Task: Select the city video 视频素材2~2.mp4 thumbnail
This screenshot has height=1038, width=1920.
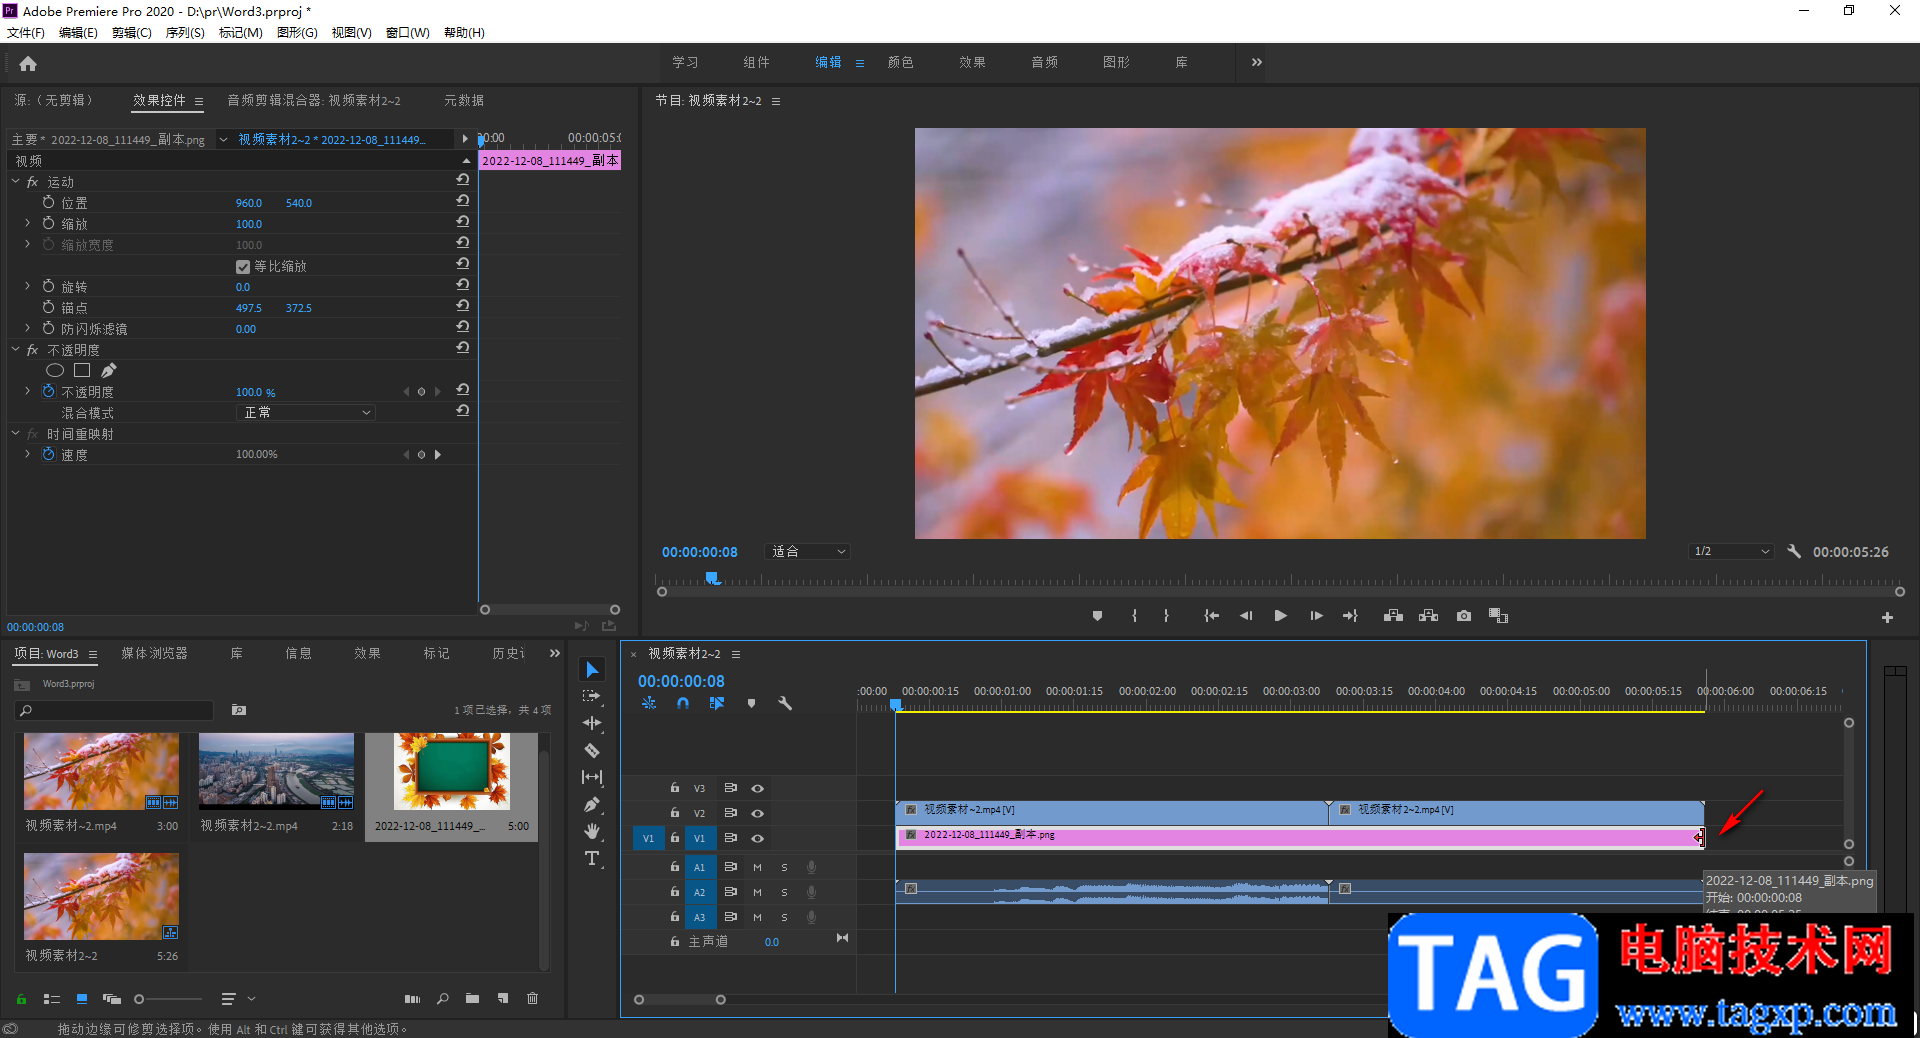Action: 276,771
